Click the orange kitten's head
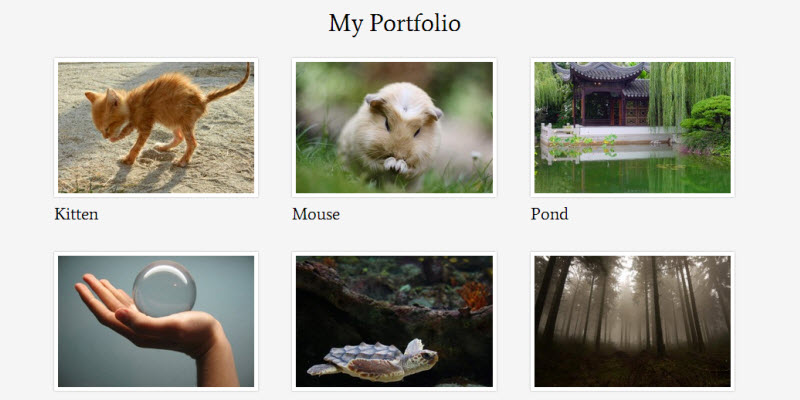Screen dimensions: 800x400 106,112
